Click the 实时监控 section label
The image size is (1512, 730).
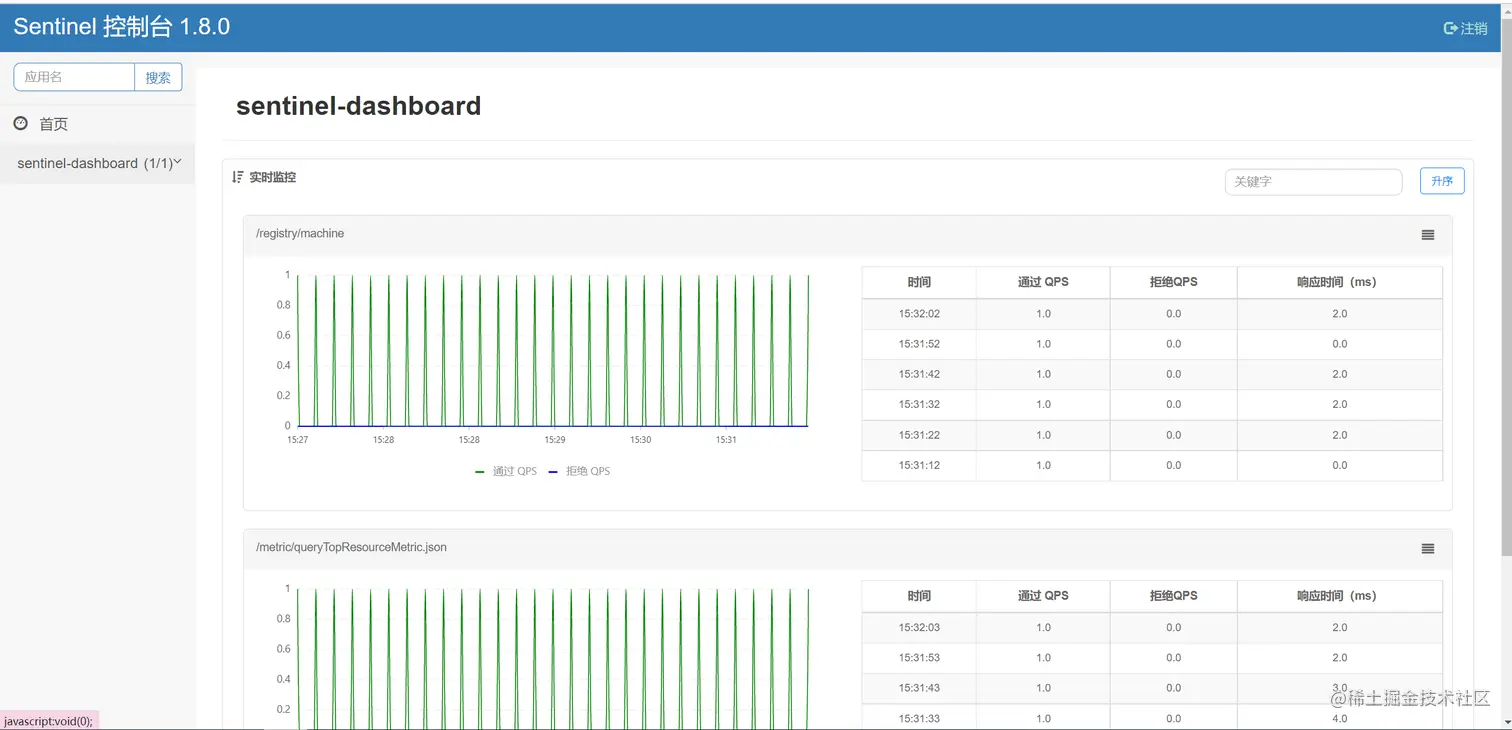(272, 177)
